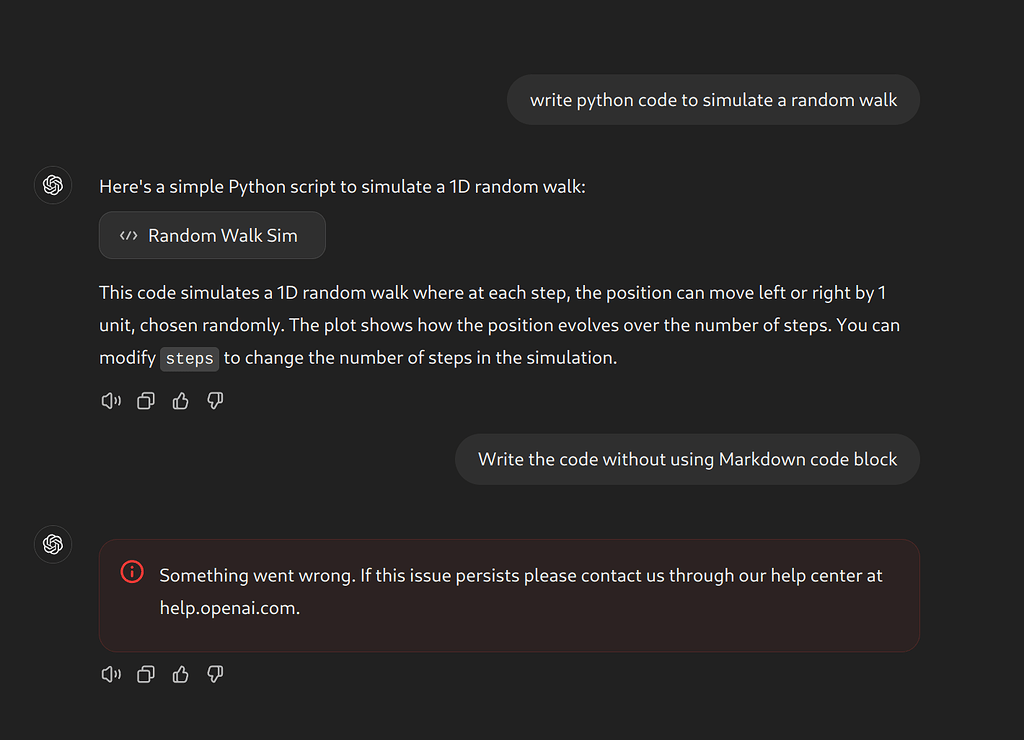Give thumbs down to the random walk response

click(215, 400)
